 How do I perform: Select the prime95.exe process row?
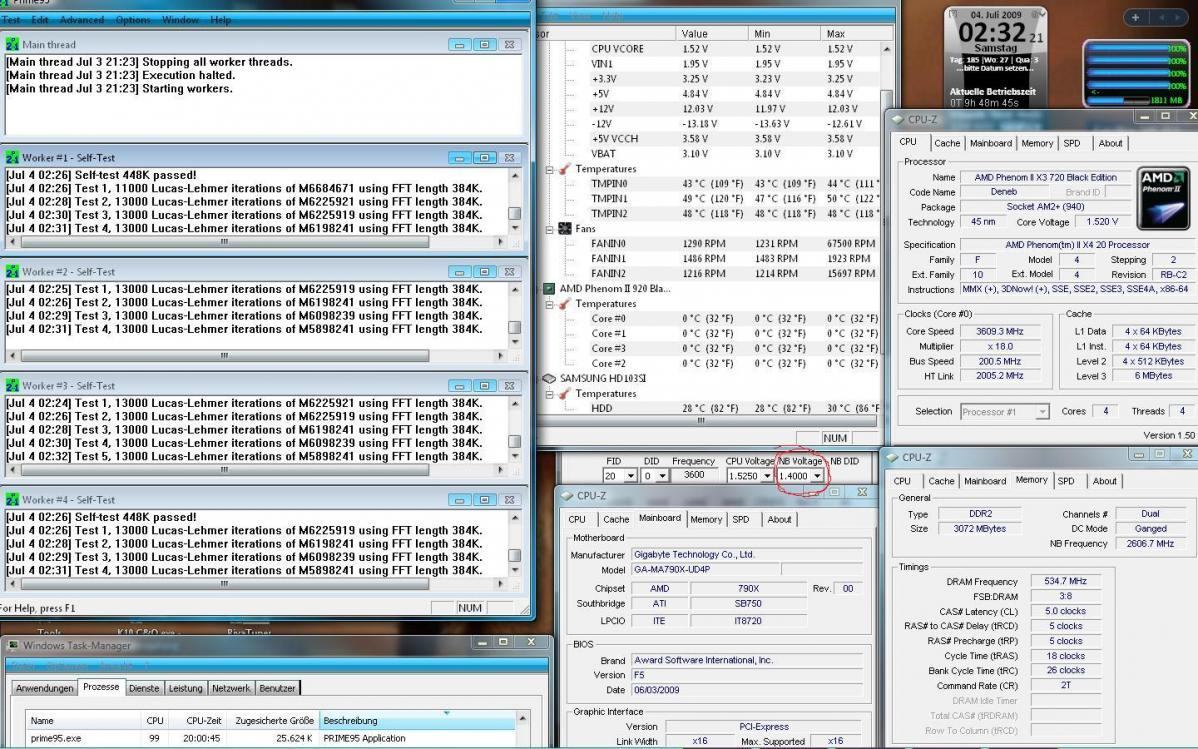click(x=271, y=738)
